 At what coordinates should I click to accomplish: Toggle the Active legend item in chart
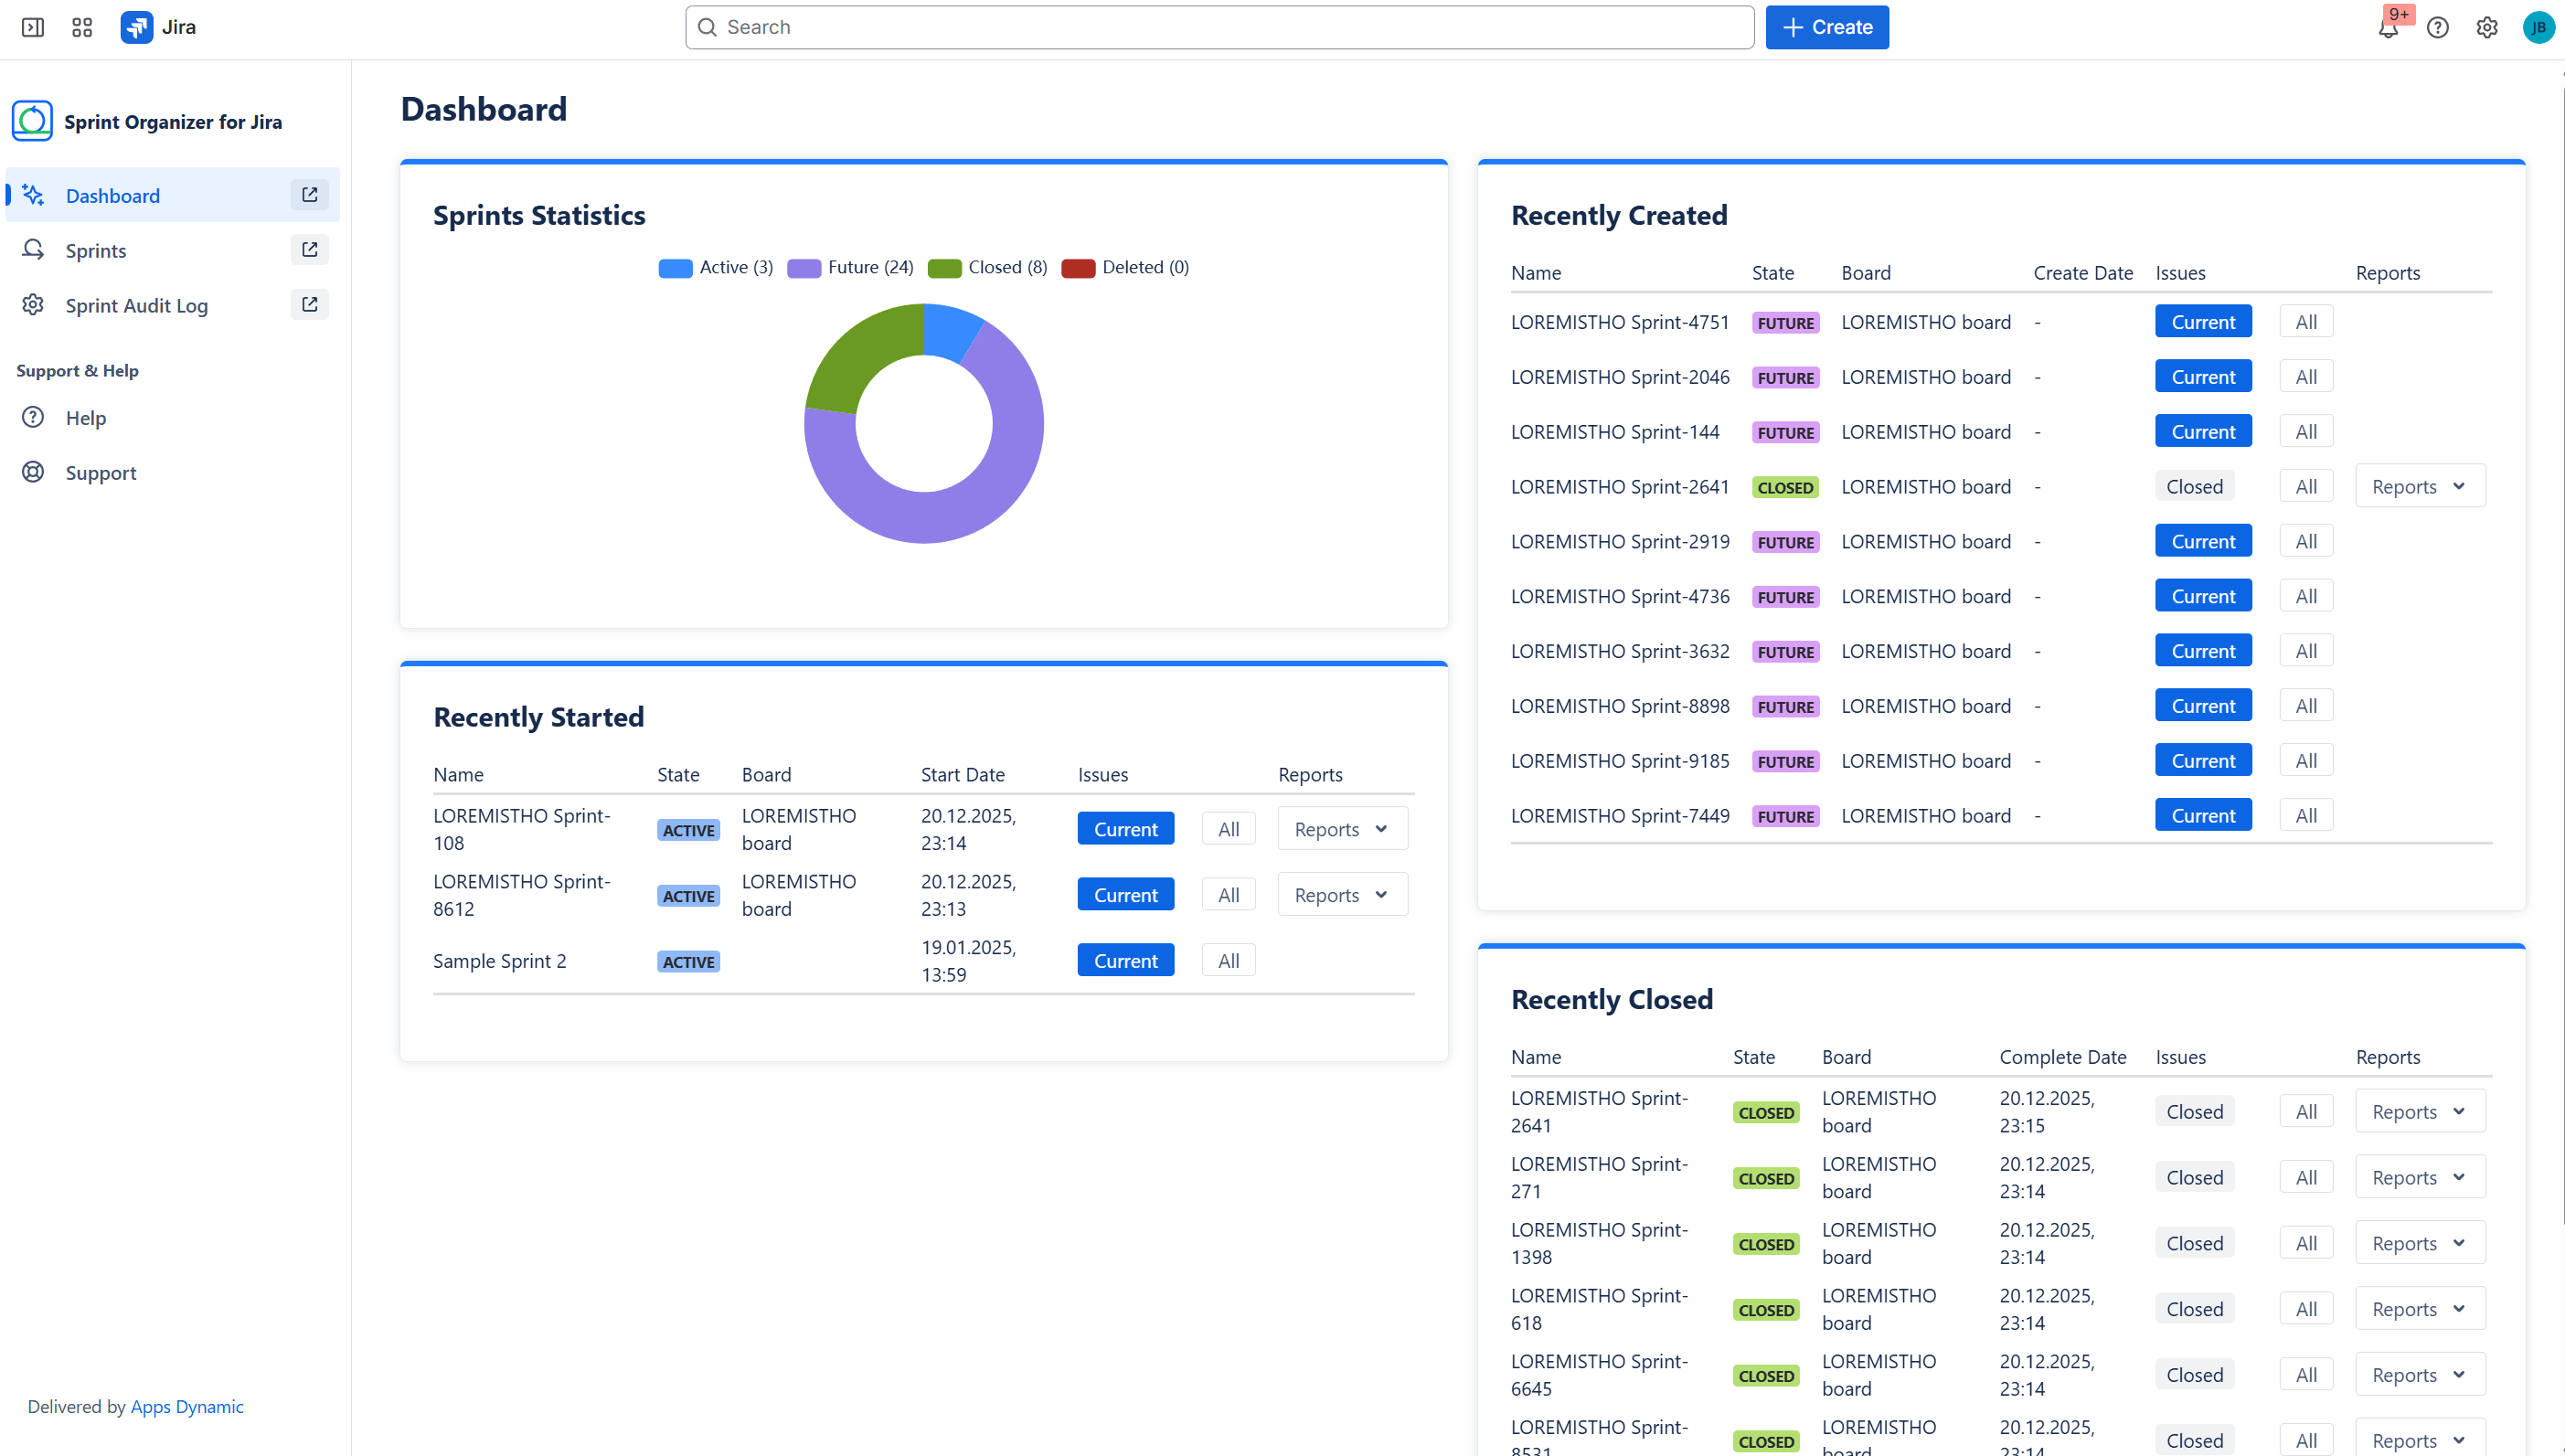tap(716, 267)
